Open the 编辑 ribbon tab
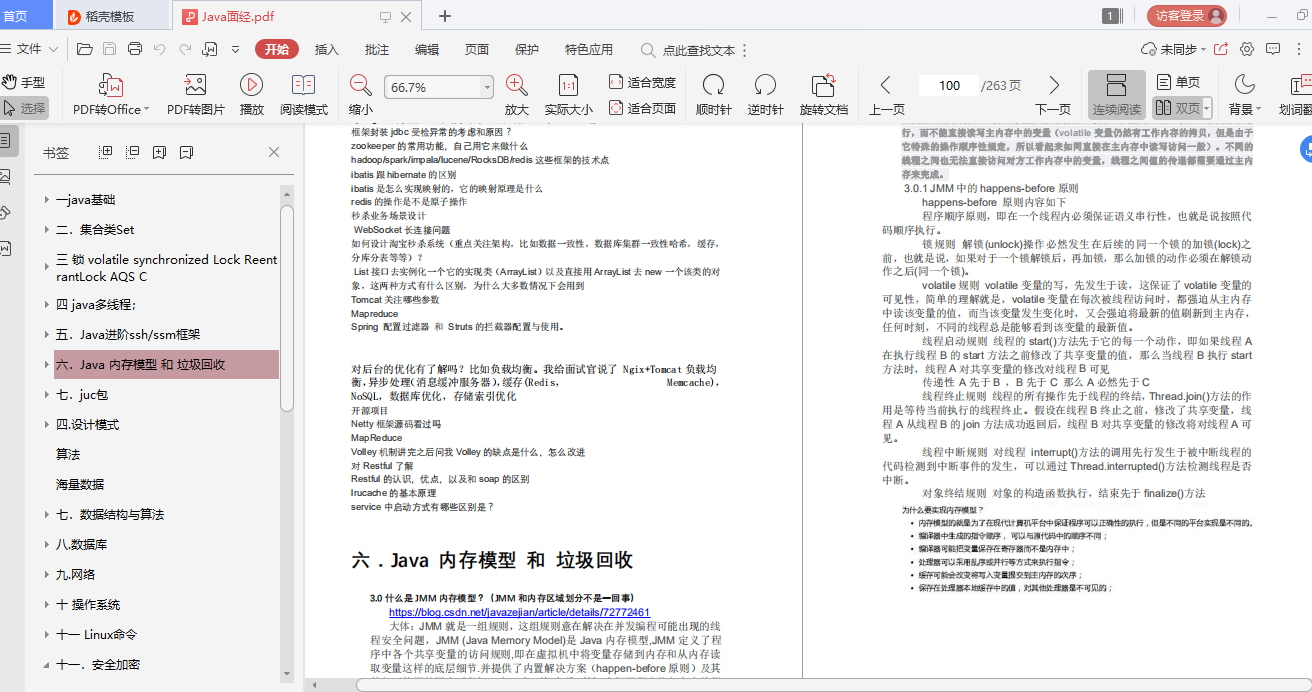This screenshot has height=692, width=1312. (427, 49)
